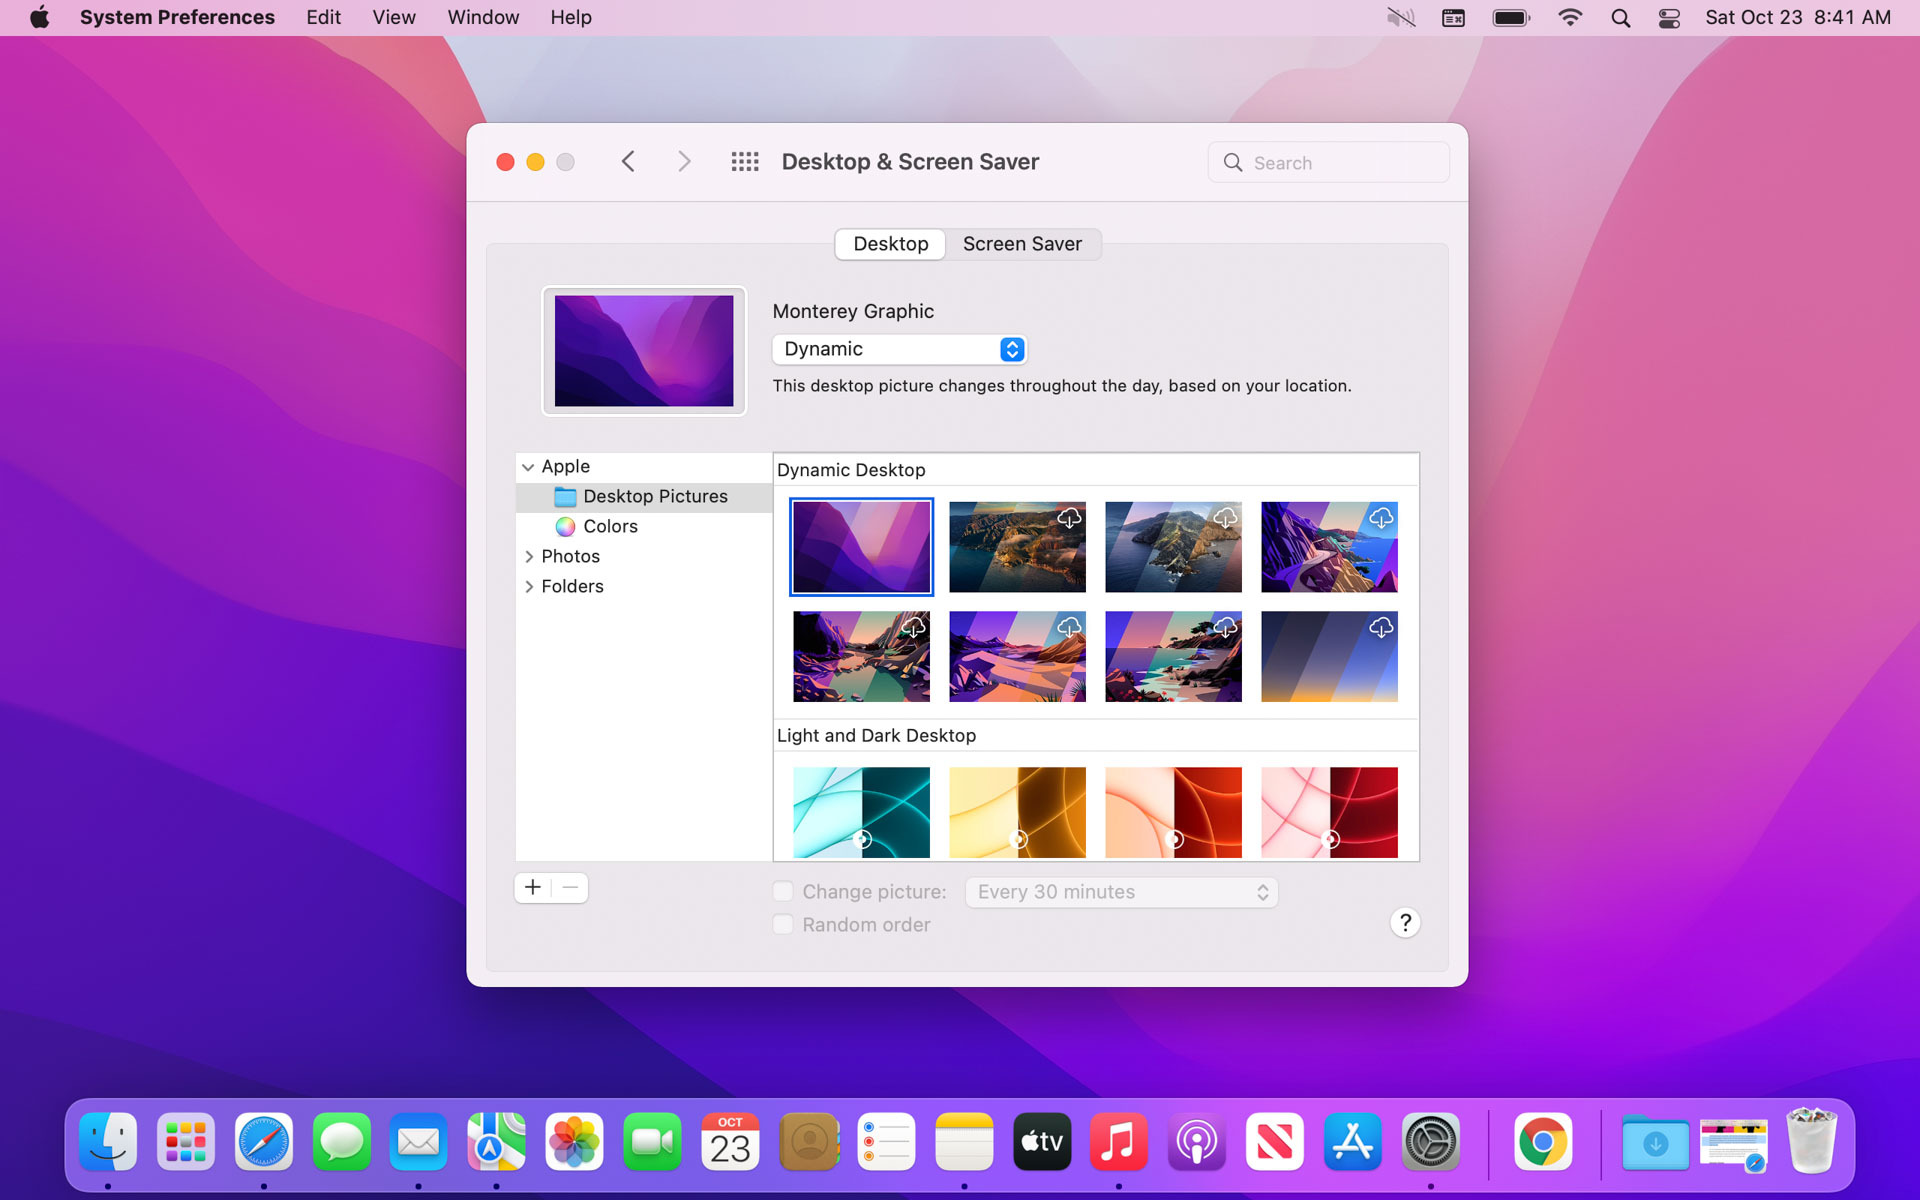The height and width of the screenshot is (1200, 1920).
Task: Open the Every 30 minutes interval dropdown
Action: pyautogui.click(x=1120, y=890)
